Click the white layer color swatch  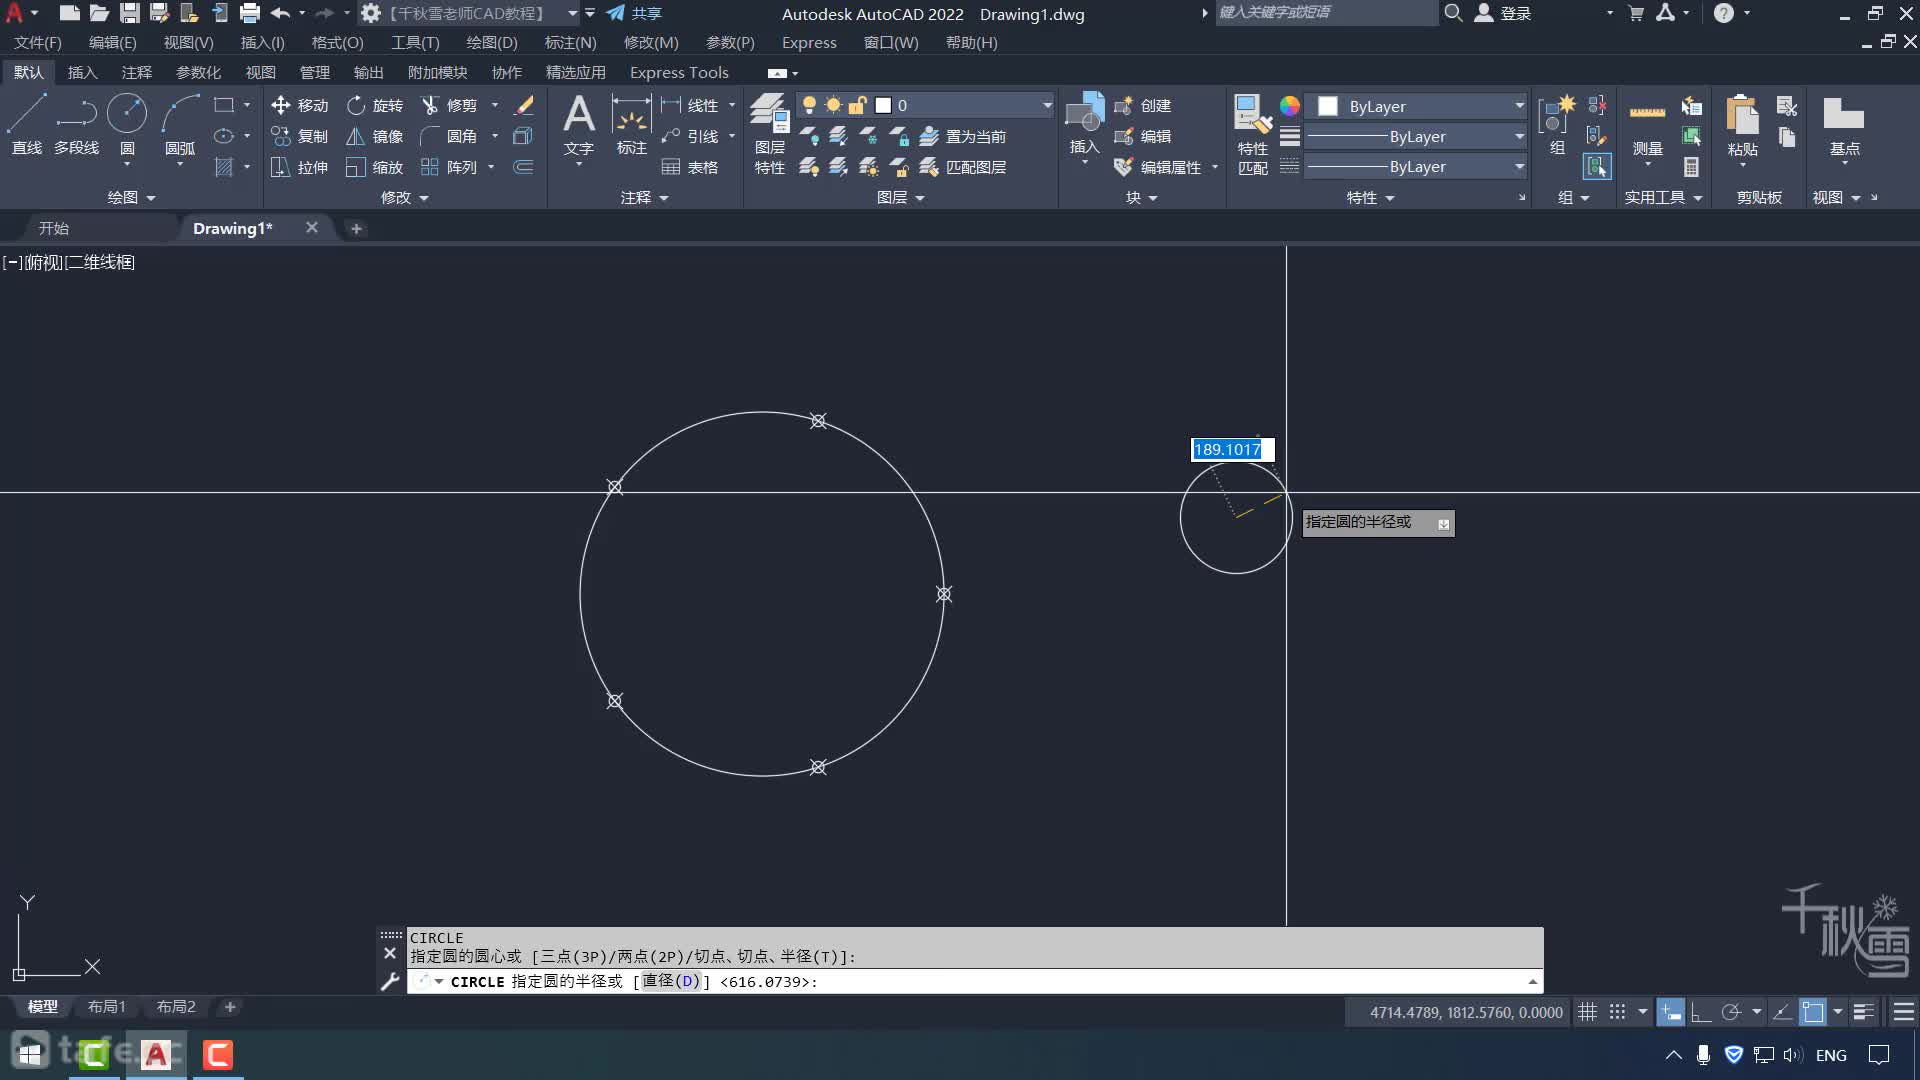point(883,105)
